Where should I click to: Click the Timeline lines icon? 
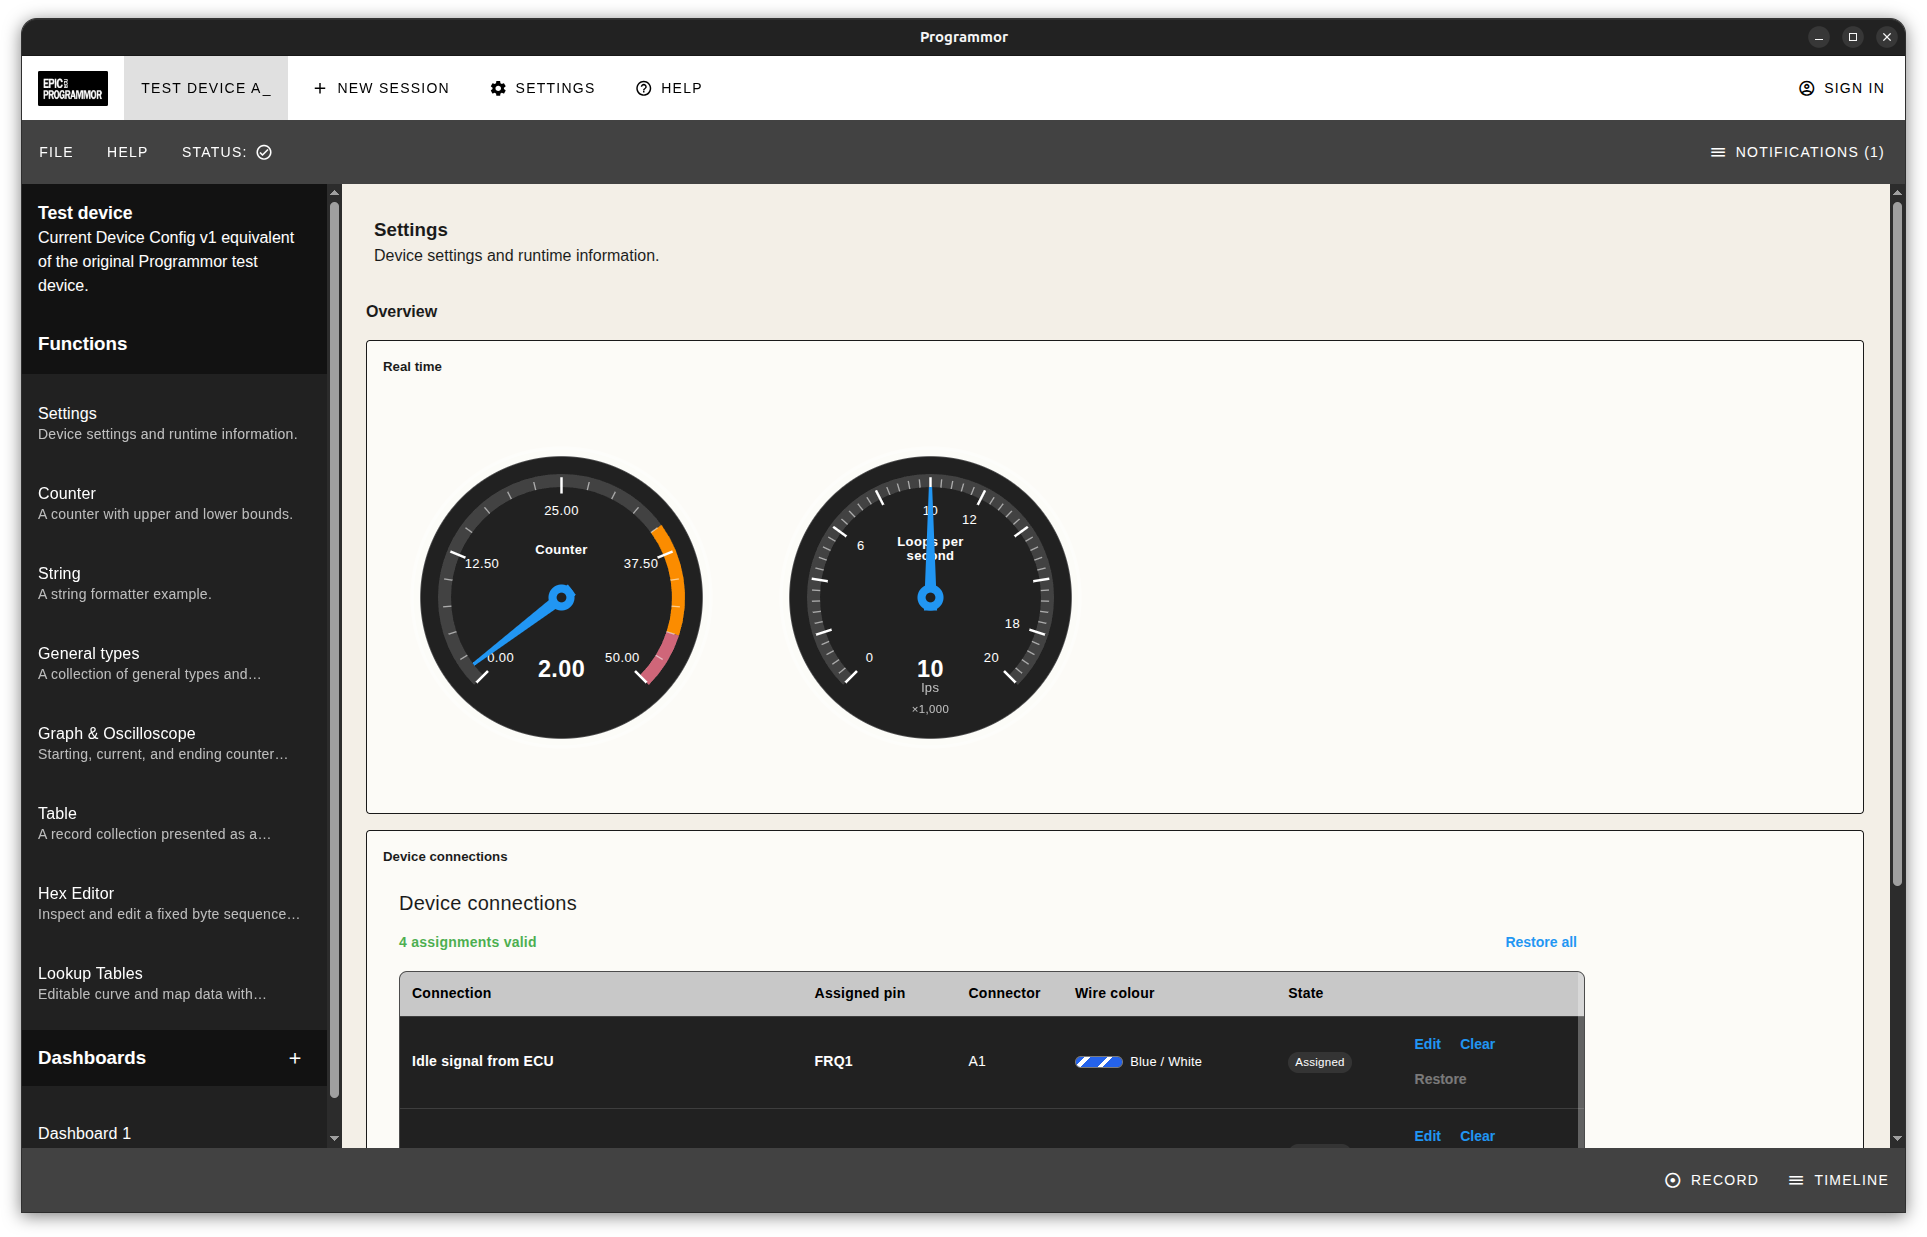click(x=1796, y=1180)
